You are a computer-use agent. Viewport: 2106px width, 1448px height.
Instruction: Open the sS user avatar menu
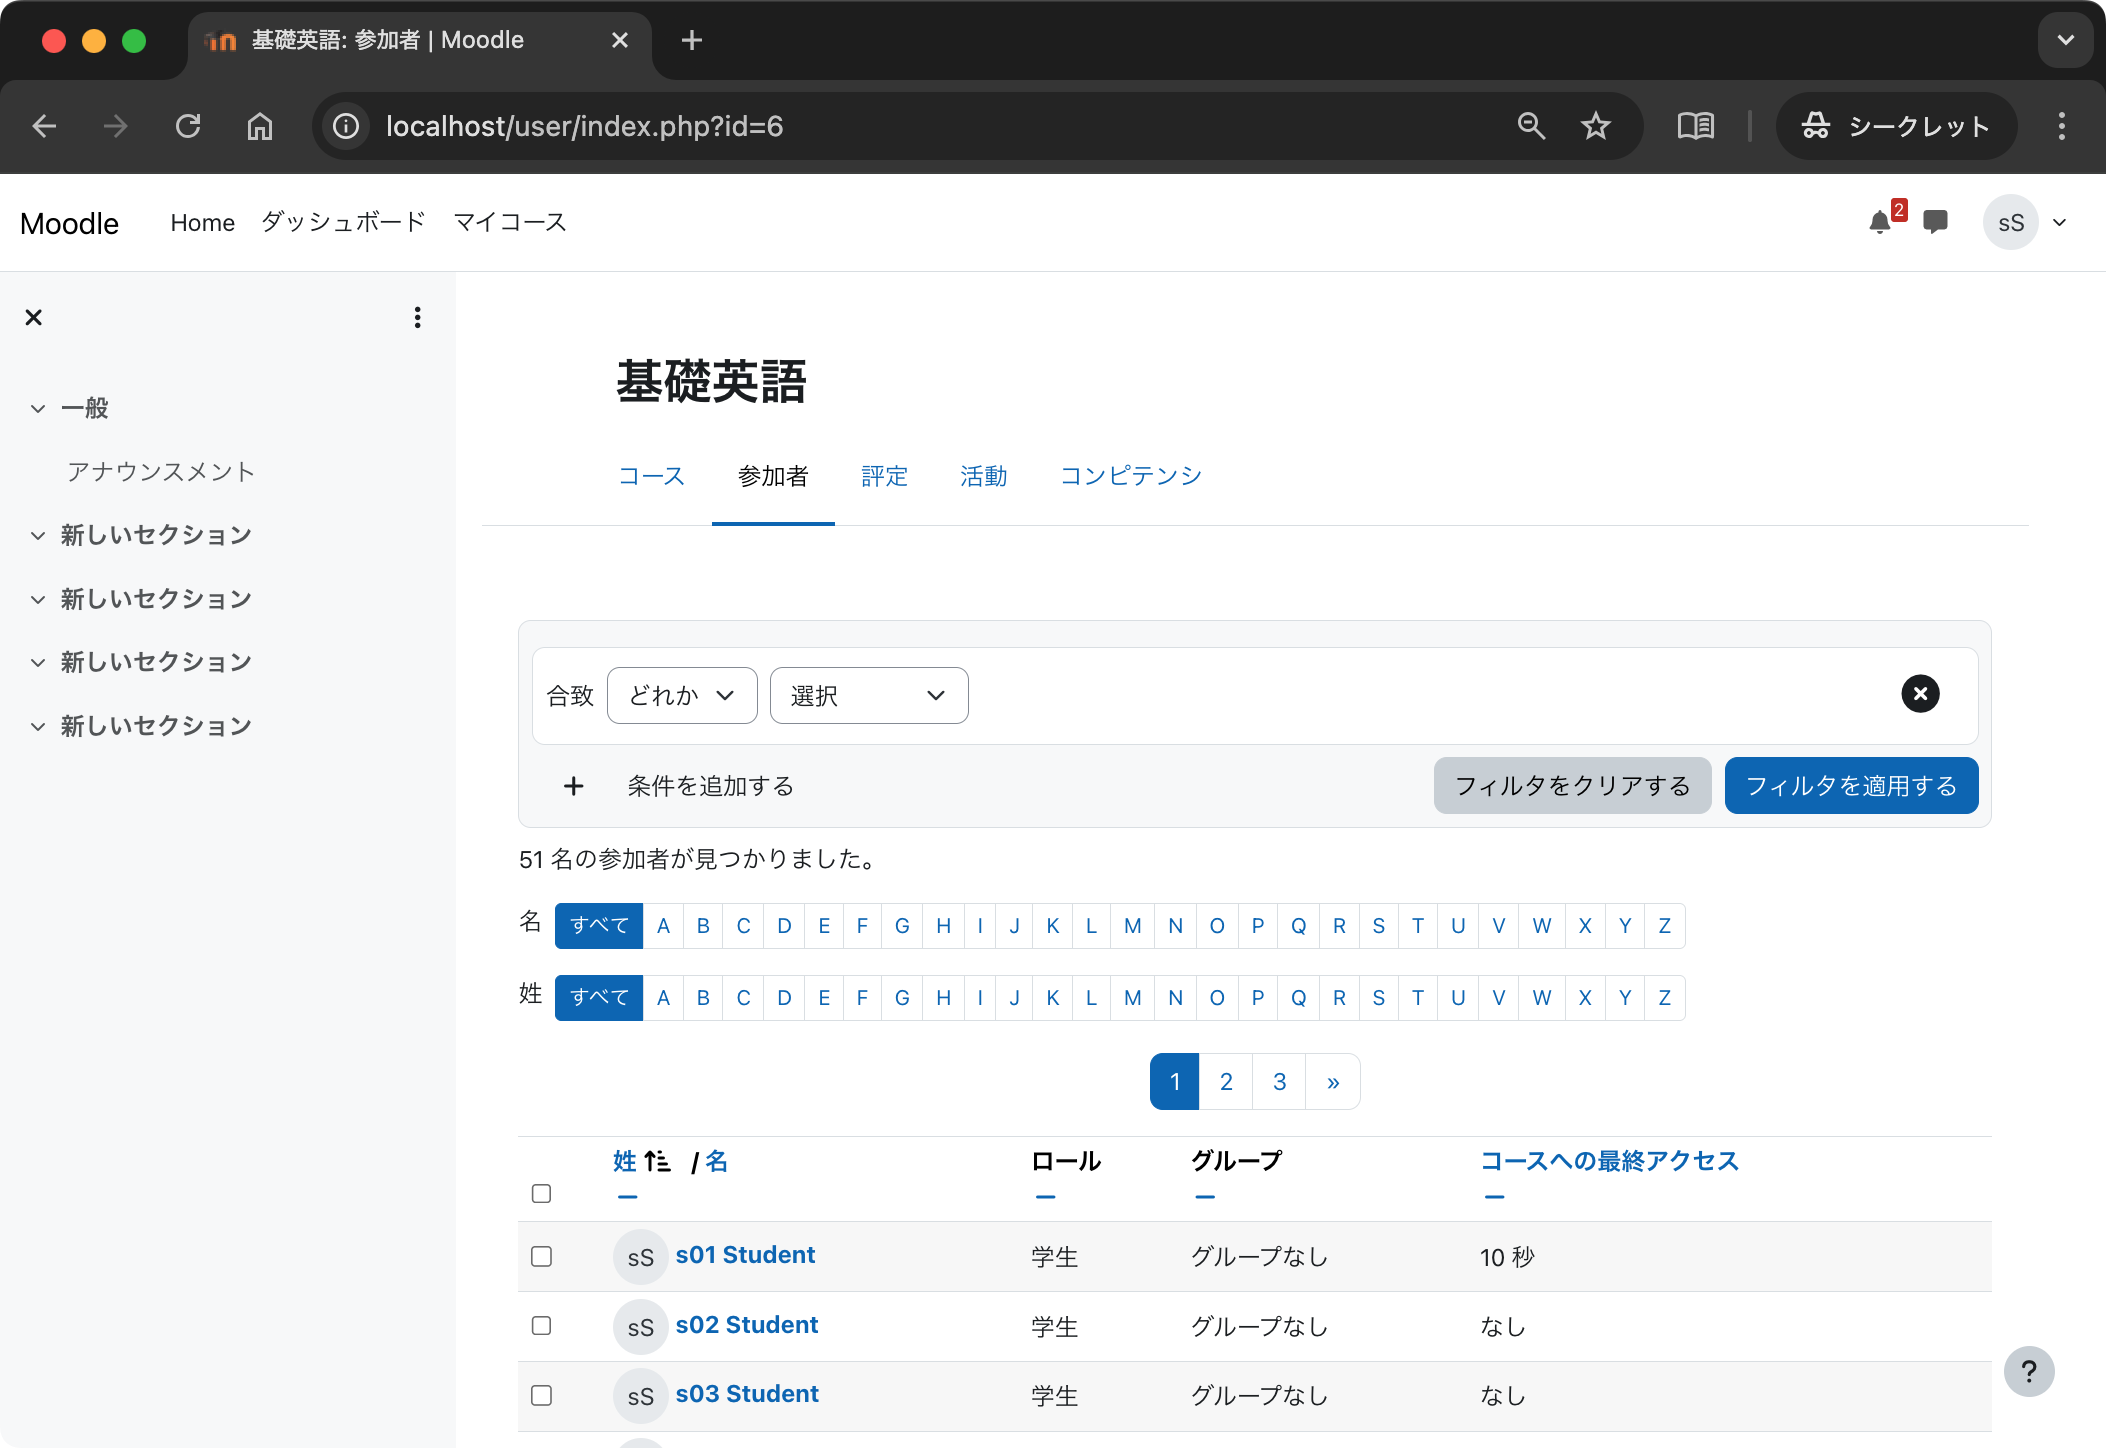pos(2012,222)
